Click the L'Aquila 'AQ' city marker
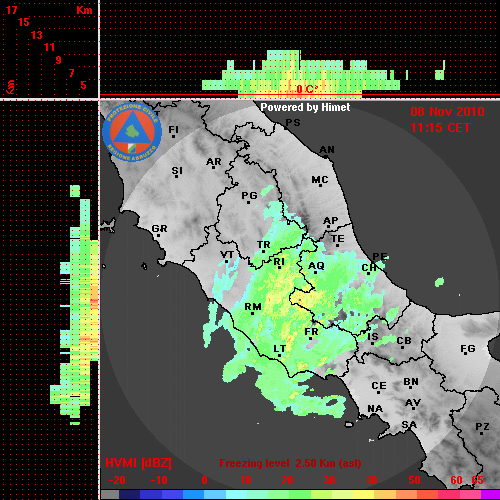The width and height of the screenshot is (500, 500). tap(316, 267)
